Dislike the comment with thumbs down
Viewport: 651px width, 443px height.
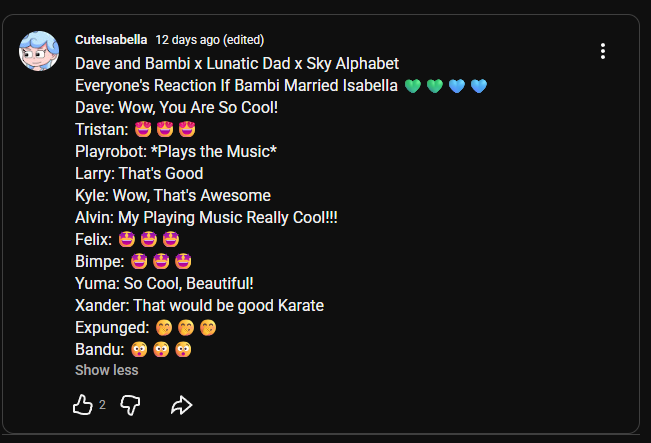point(130,405)
